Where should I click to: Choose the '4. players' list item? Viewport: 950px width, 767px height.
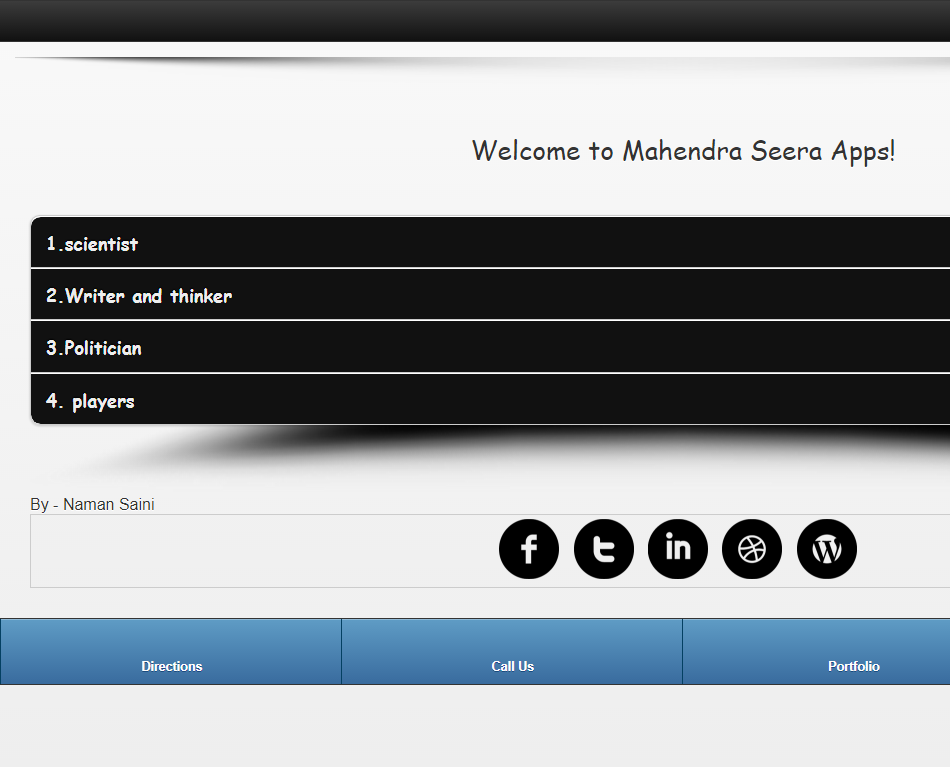pyautogui.click(x=490, y=399)
